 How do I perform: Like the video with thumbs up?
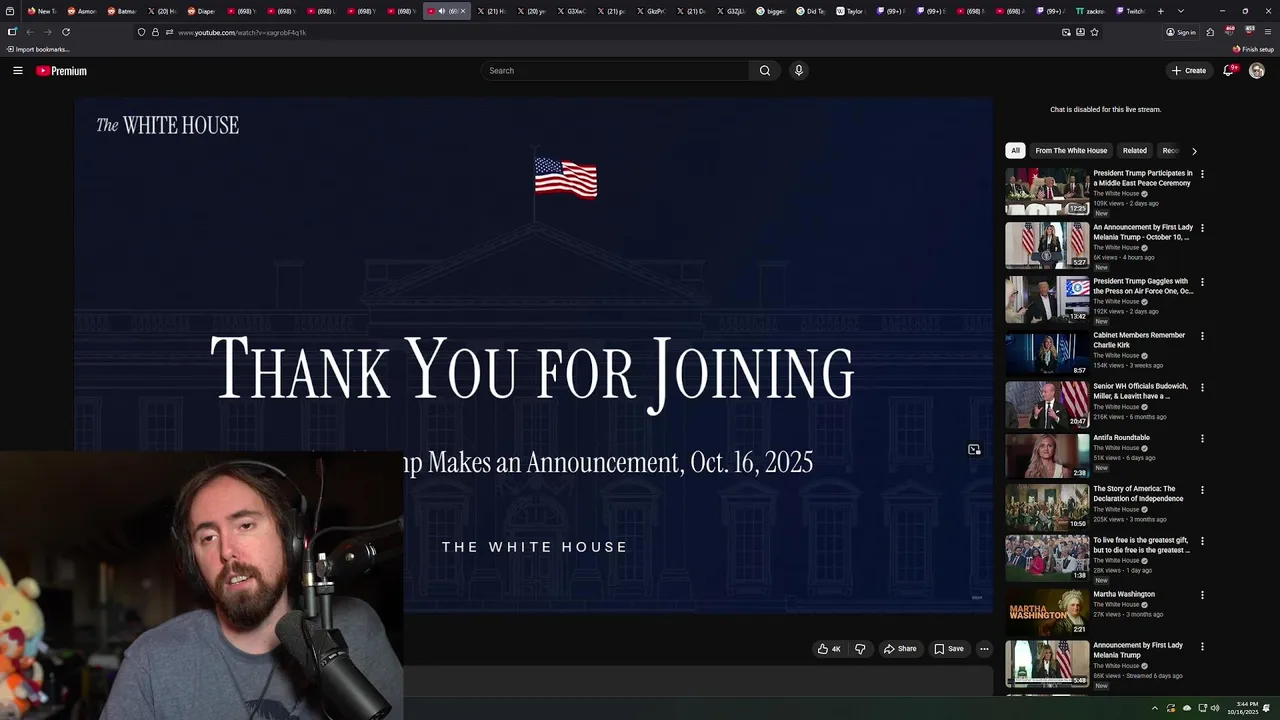pos(829,649)
